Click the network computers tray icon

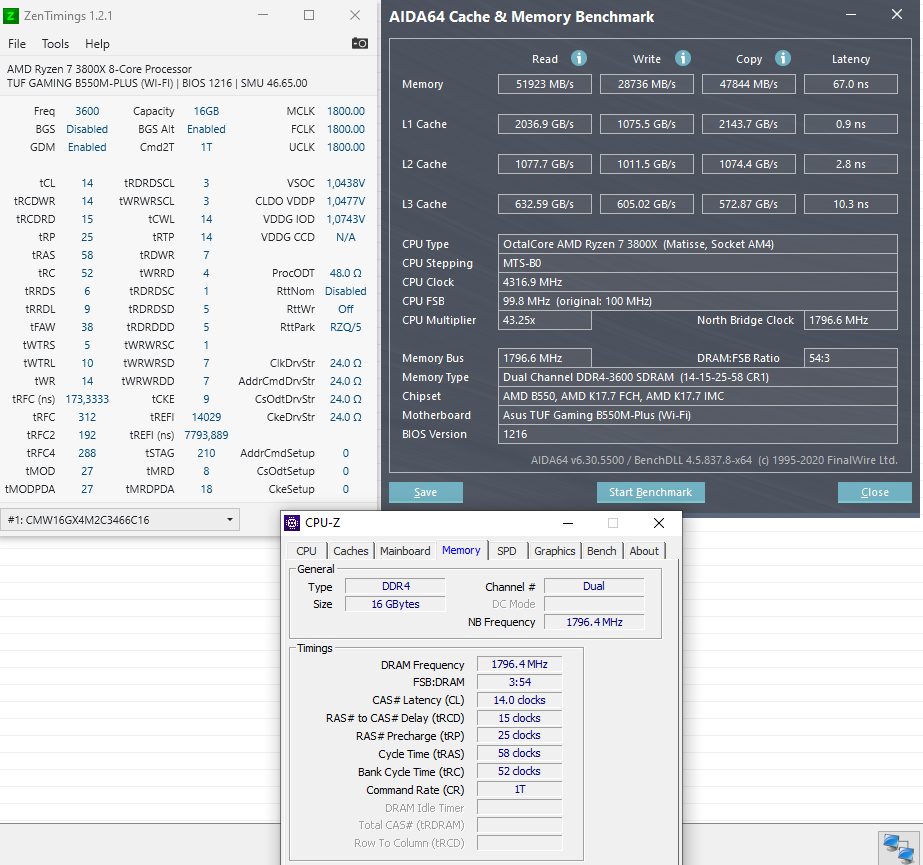point(899,849)
